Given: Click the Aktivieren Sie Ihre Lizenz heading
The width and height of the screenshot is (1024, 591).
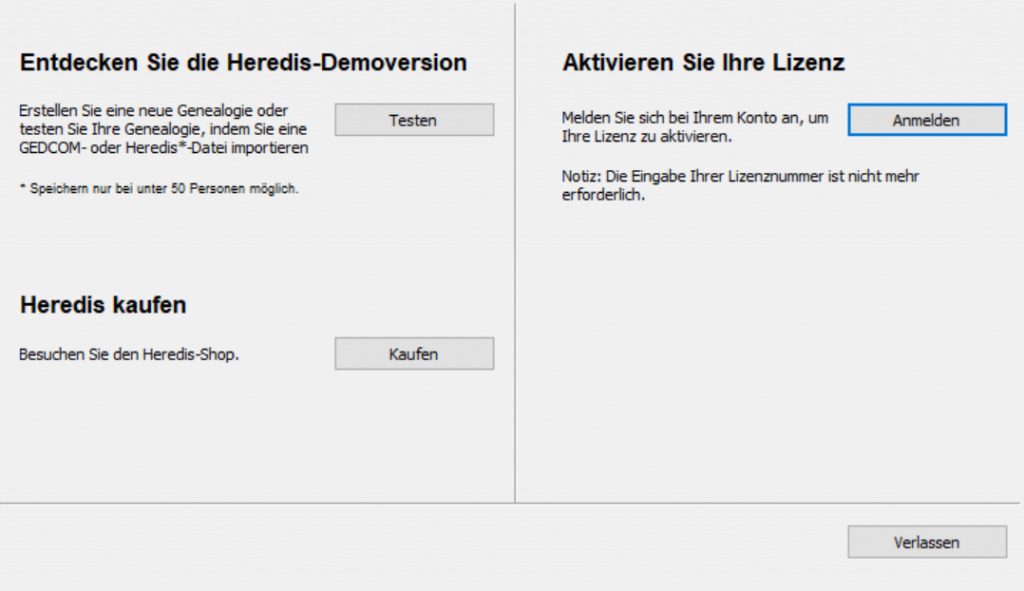Looking at the screenshot, I should (x=704, y=62).
